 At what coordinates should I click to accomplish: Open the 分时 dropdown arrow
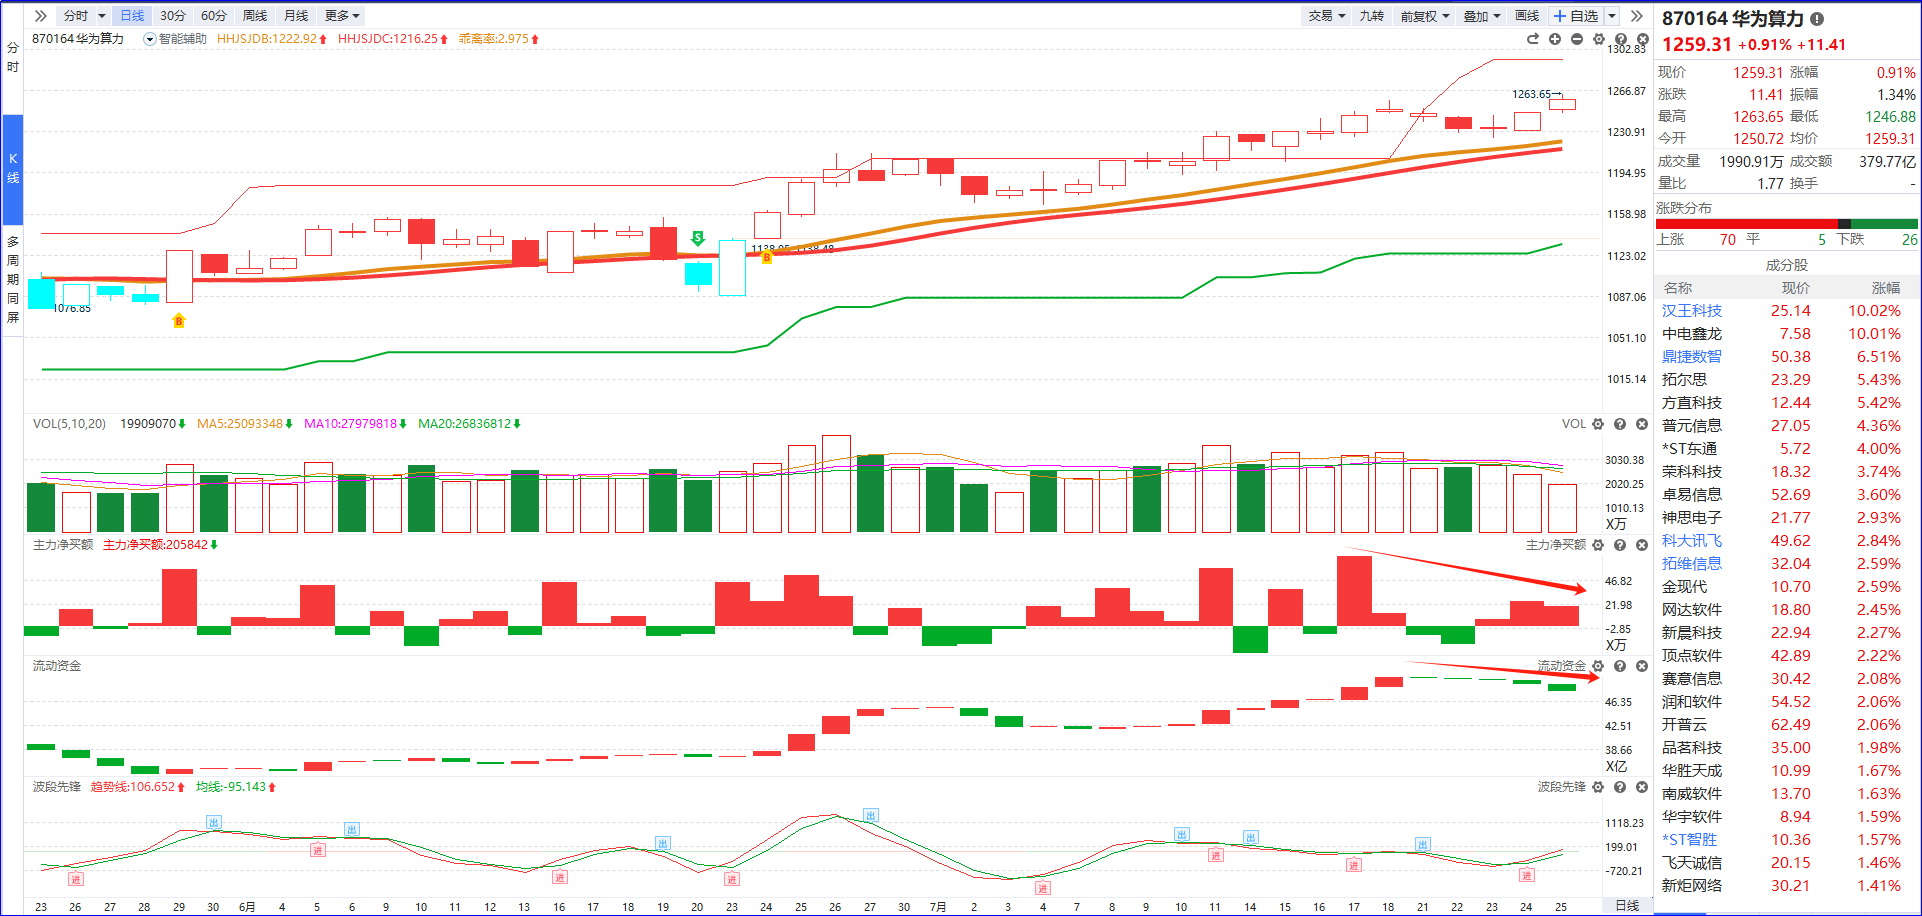coord(102,16)
